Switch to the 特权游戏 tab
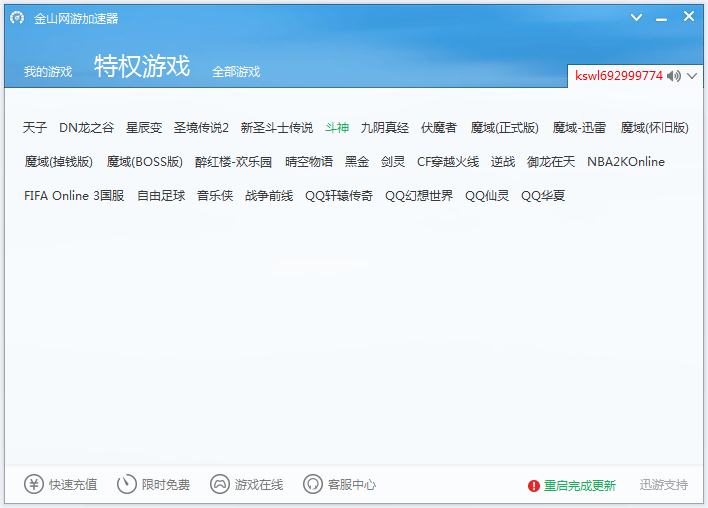708x508 pixels. pos(142,66)
